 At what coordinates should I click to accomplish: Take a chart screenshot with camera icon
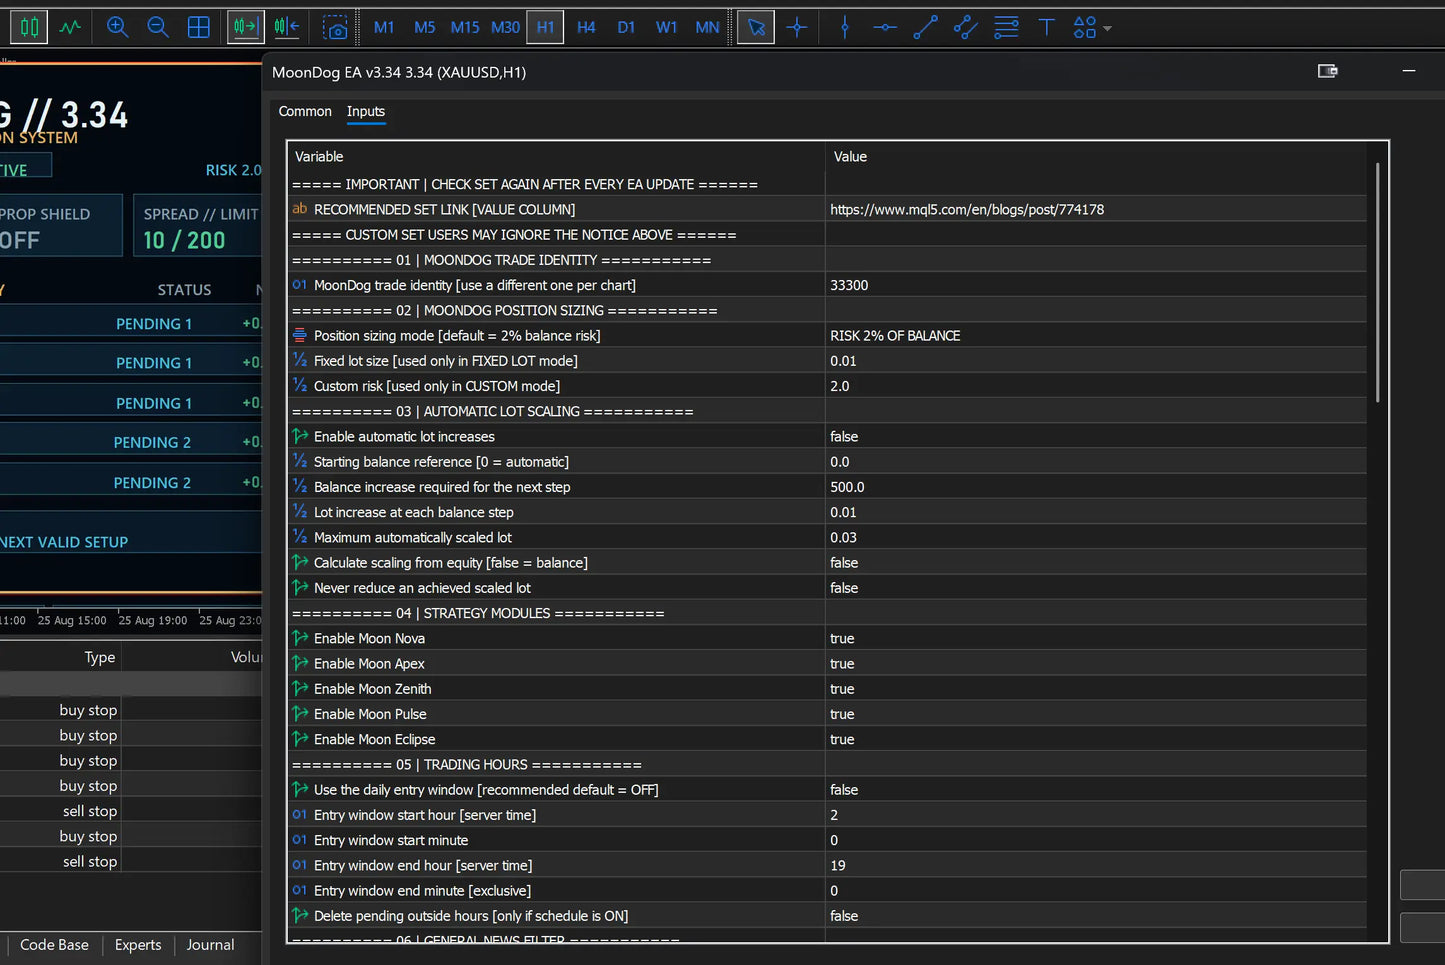pos(335,27)
